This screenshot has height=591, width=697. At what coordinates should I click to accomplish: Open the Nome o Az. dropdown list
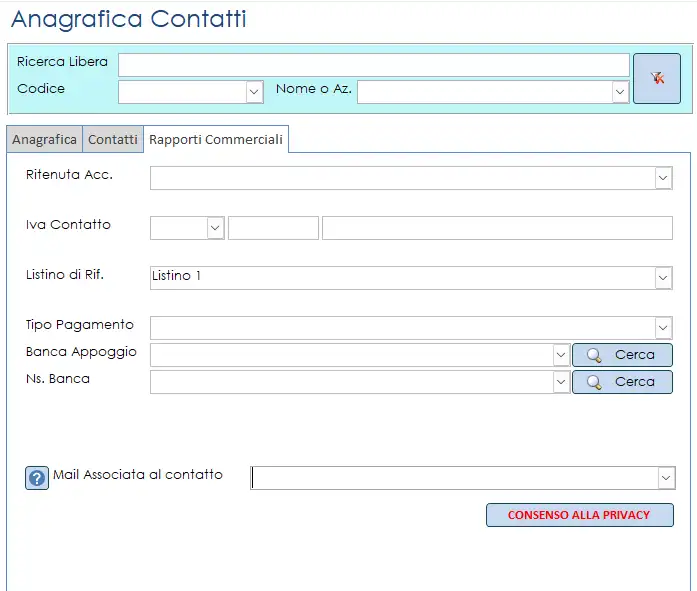click(620, 92)
